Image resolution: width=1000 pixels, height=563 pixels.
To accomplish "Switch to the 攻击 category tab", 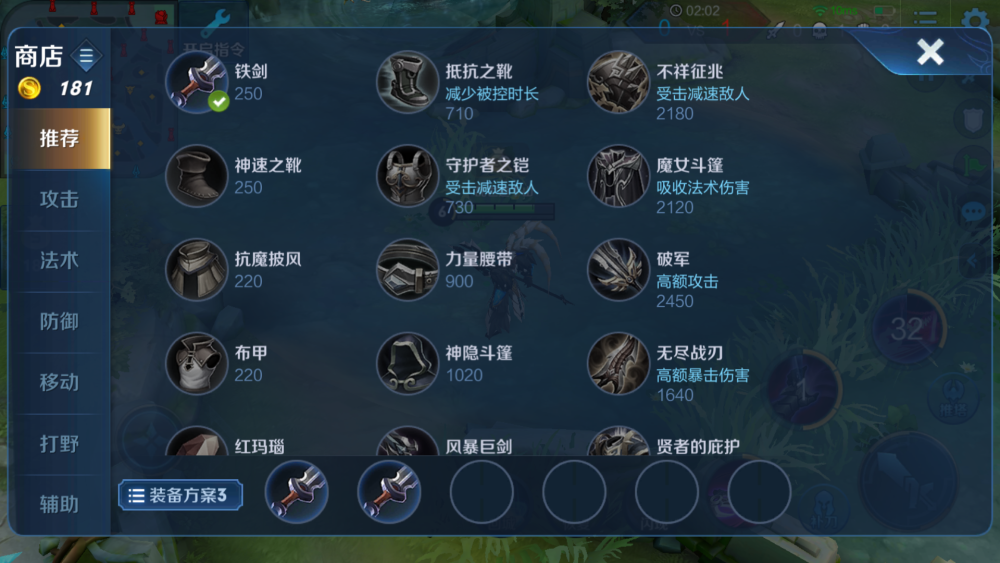I will pos(59,200).
